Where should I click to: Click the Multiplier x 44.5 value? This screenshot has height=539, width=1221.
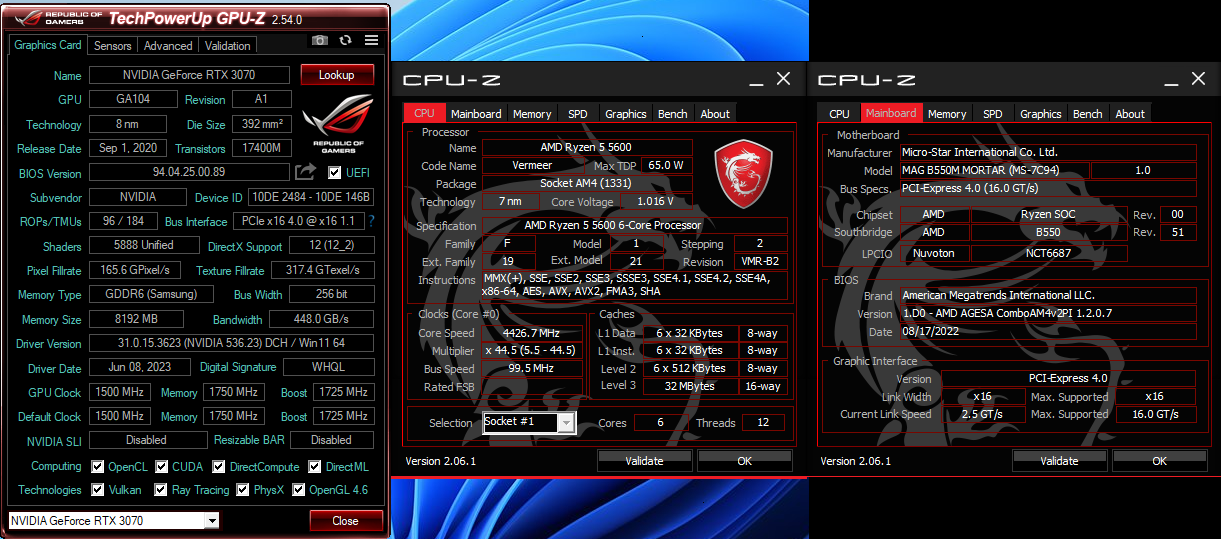tap(532, 351)
